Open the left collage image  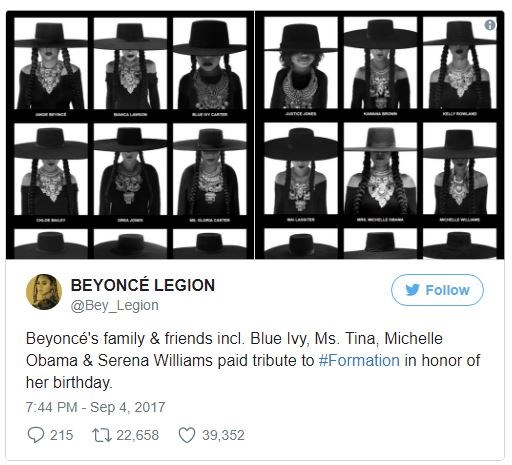[x=130, y=135]
